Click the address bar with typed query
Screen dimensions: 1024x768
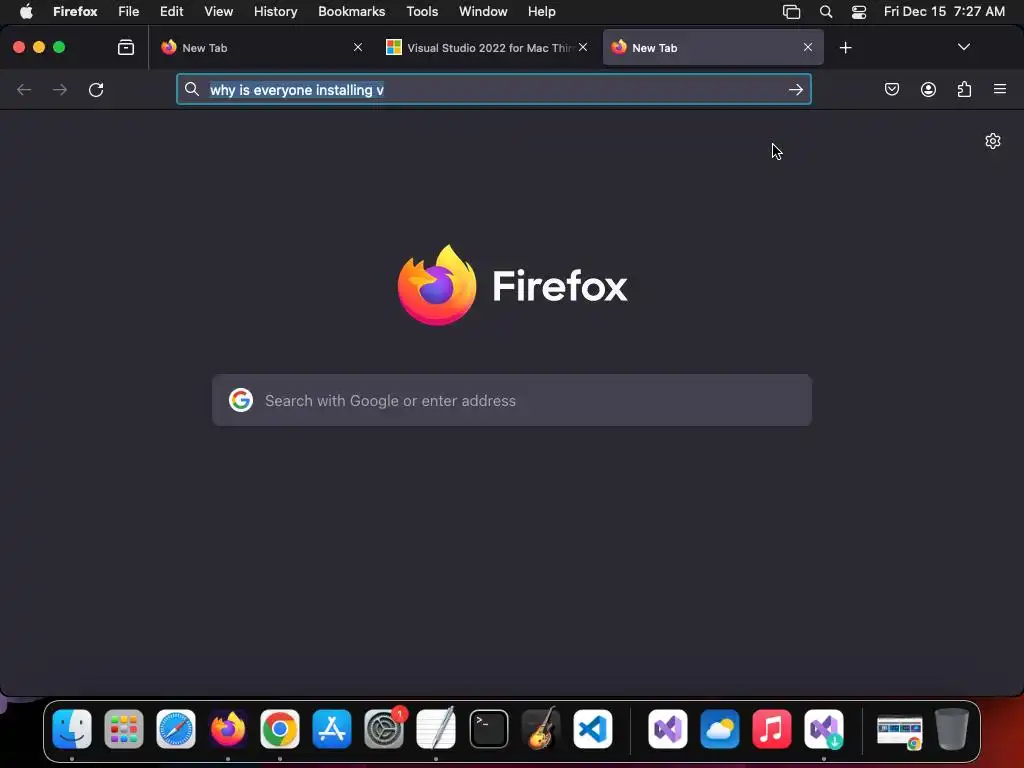click(x=494, y=89)
